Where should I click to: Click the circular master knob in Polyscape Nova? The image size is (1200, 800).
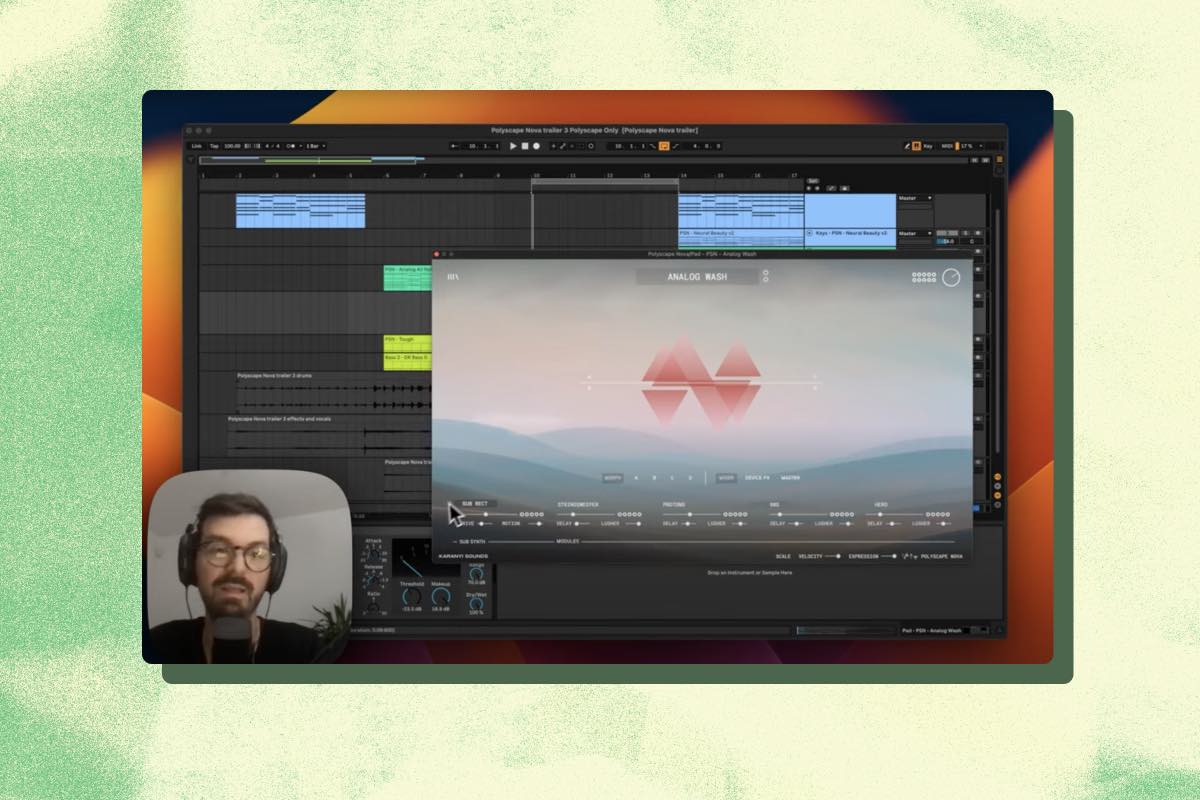pyautogui.click(x=950, y=277)
